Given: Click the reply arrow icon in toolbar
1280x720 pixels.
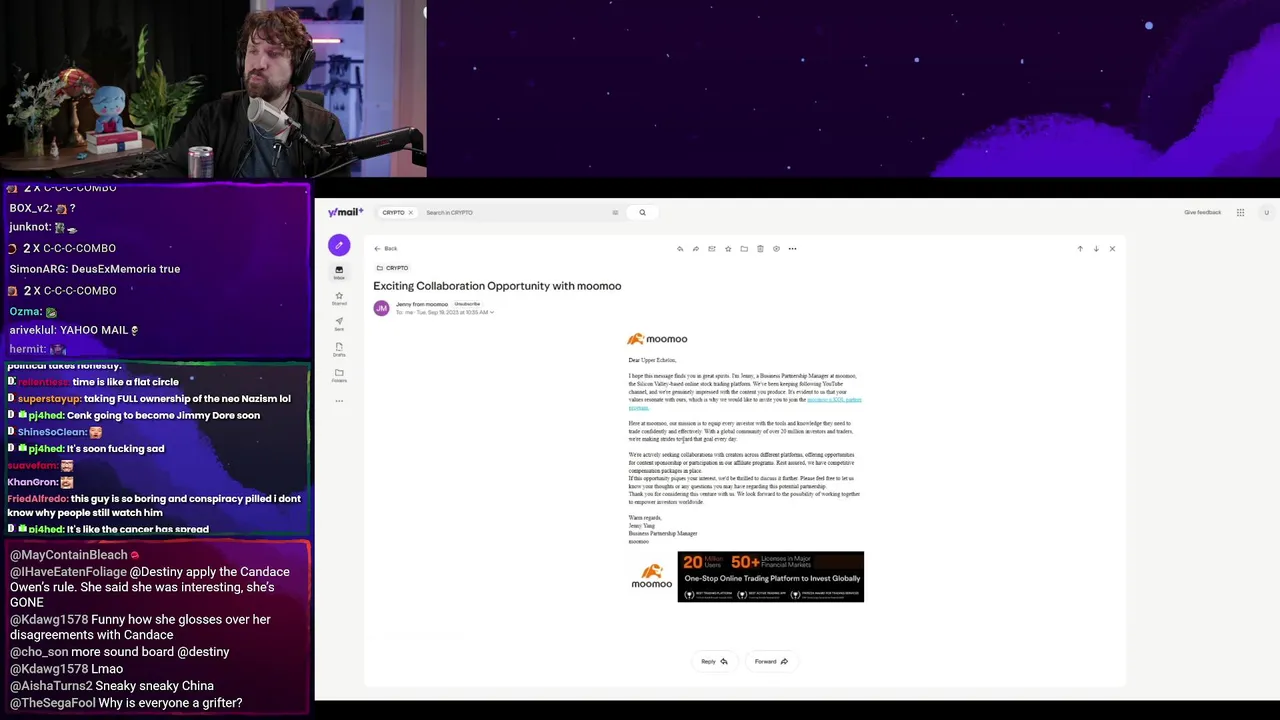Looking at the screenshot, I should pyautogui.click(x=680, y=249).
